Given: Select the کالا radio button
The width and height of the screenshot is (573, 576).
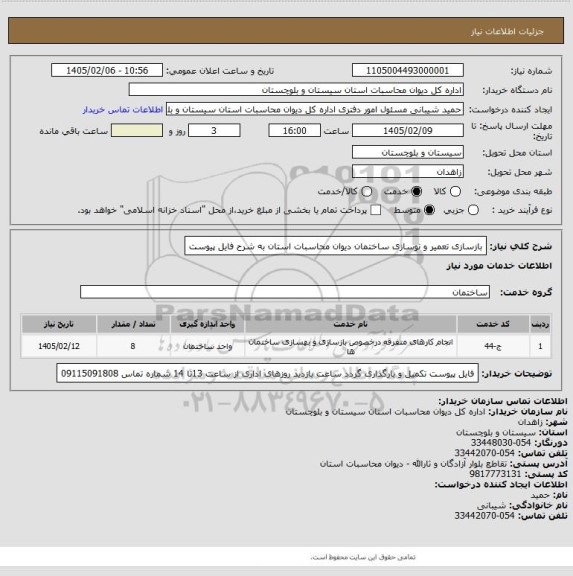Looking at the screenshot, I should coord(455,191).
